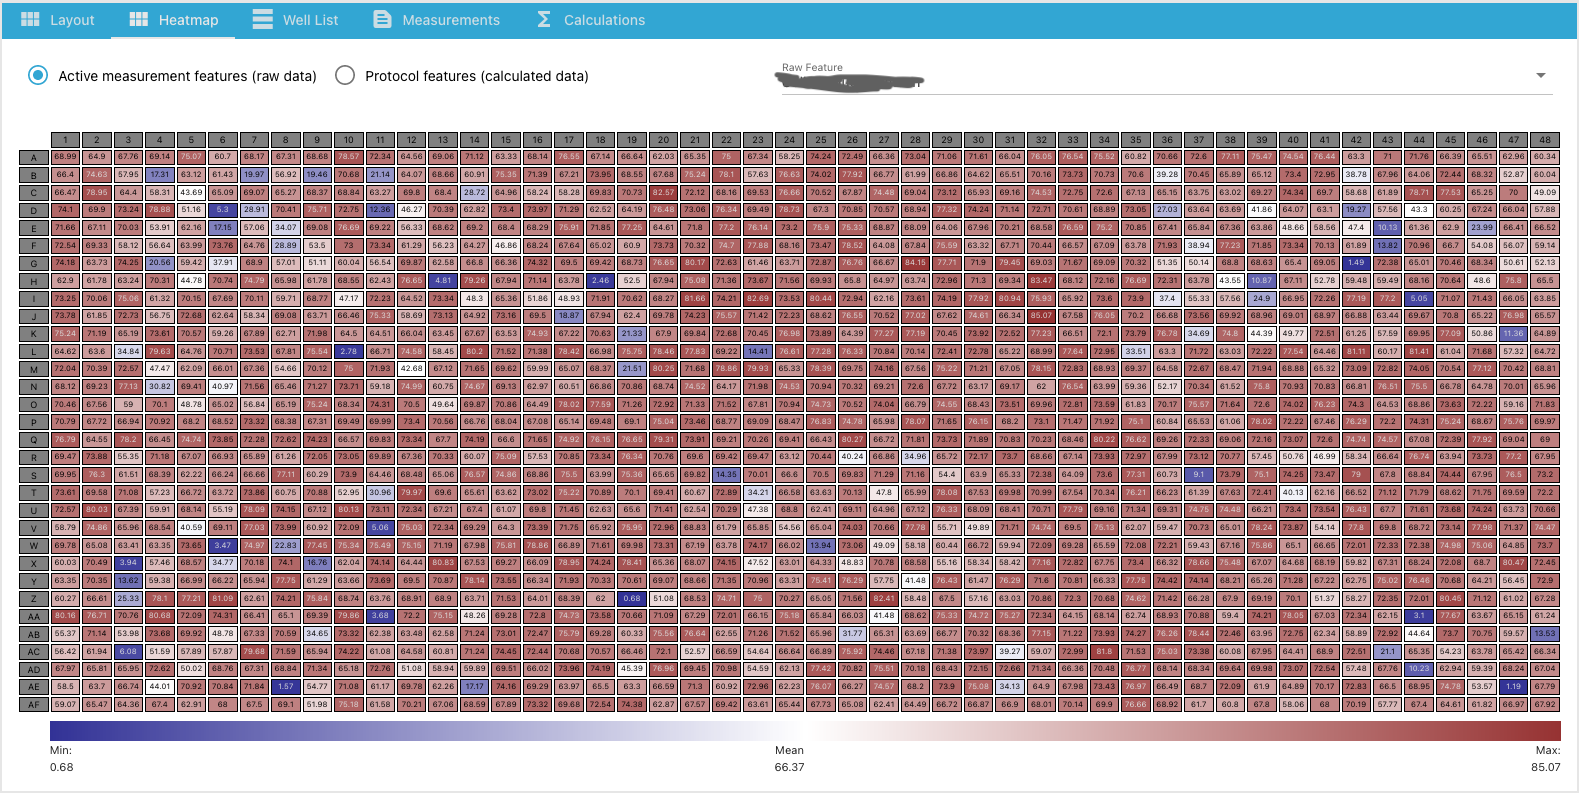This screenshot has width=1579, height=793.
Task: Click row header AF
Action: click(x=34, y=704)
